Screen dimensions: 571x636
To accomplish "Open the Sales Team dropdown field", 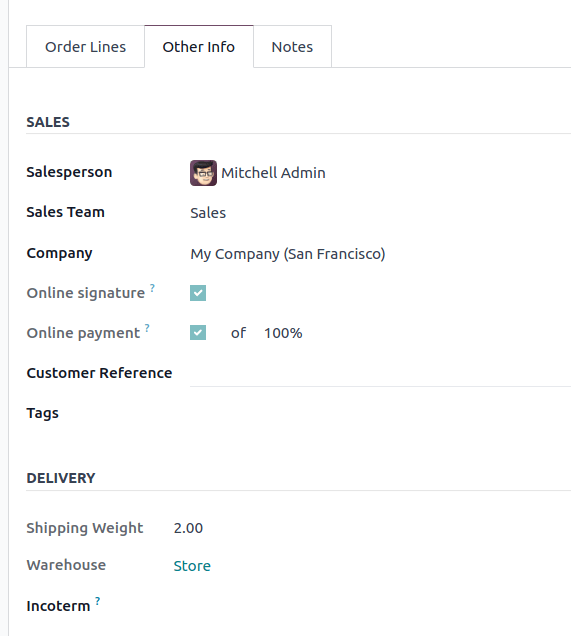I will pyautogui.click(x=380, y=213).
